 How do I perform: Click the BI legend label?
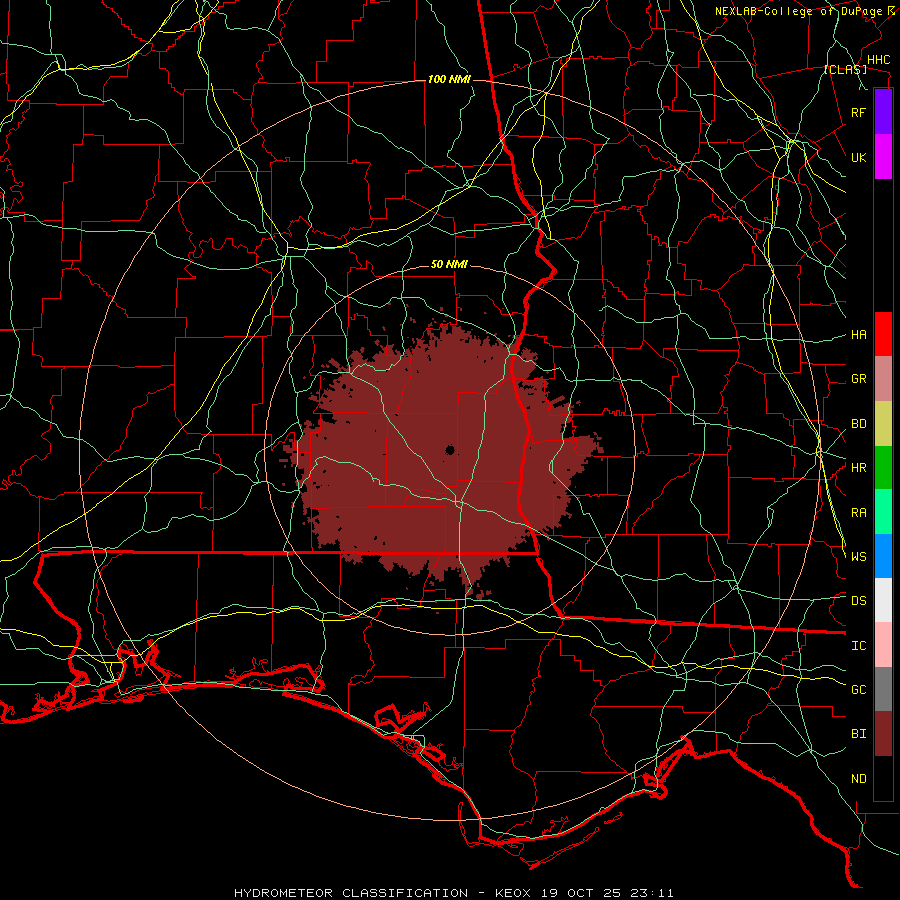click(x=859, y=734)
